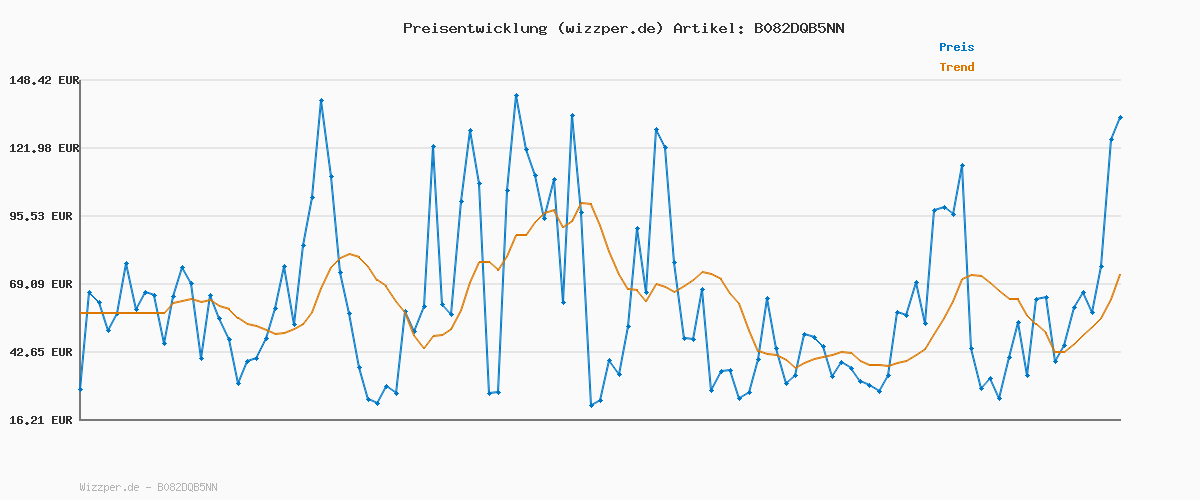Click the 16.21 EUR axis label

tap(46, 420)
